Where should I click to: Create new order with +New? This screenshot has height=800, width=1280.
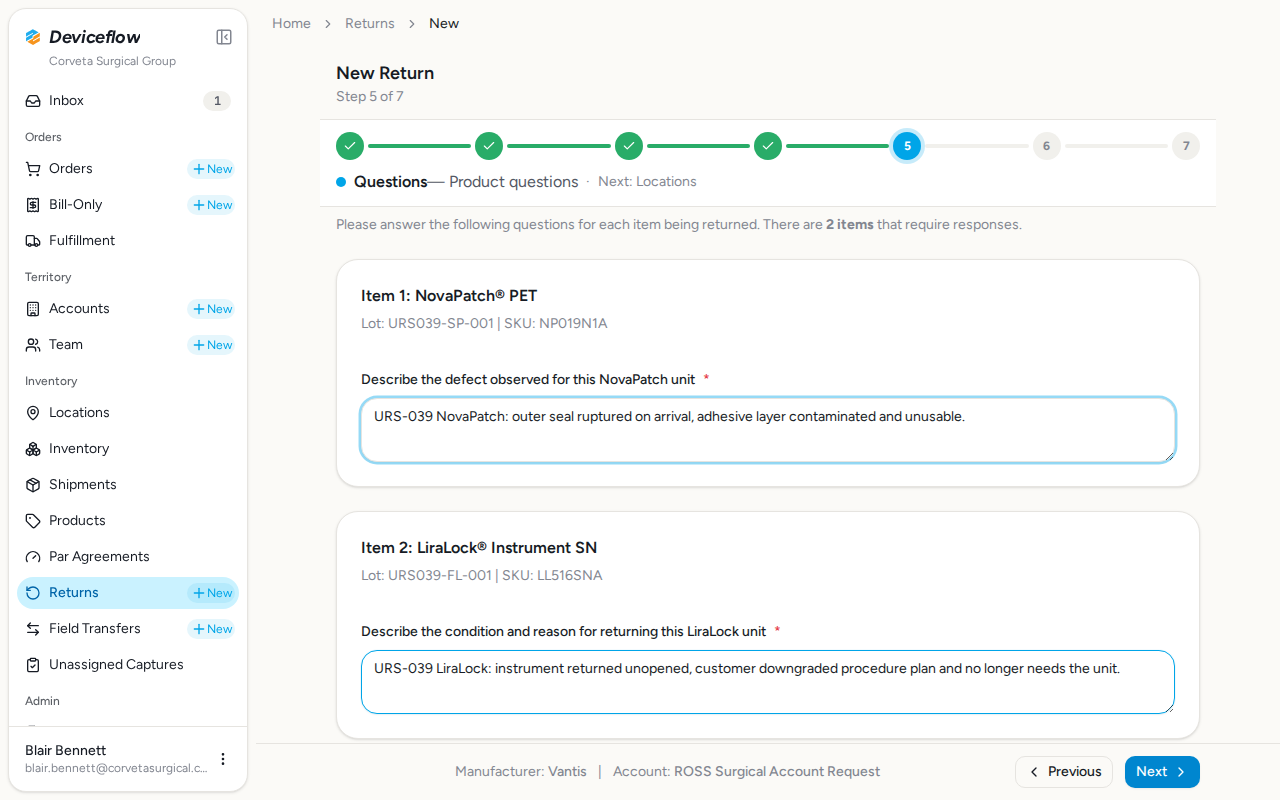[212, 169]
